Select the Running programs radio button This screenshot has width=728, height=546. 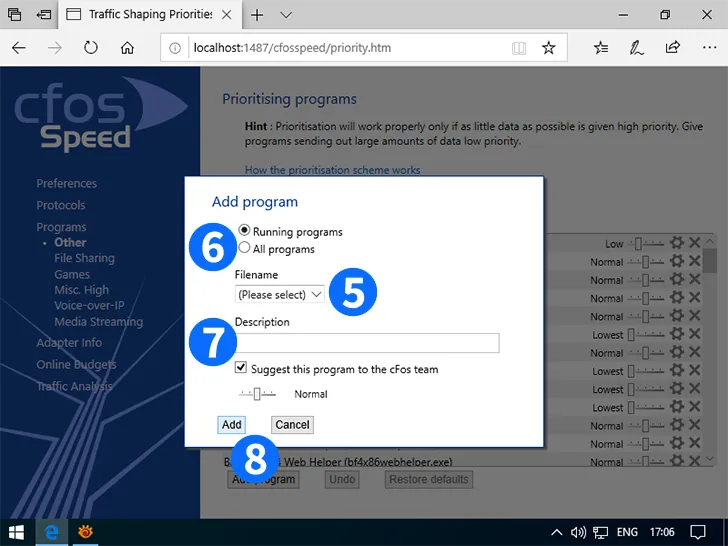click(x=244, y=230)
